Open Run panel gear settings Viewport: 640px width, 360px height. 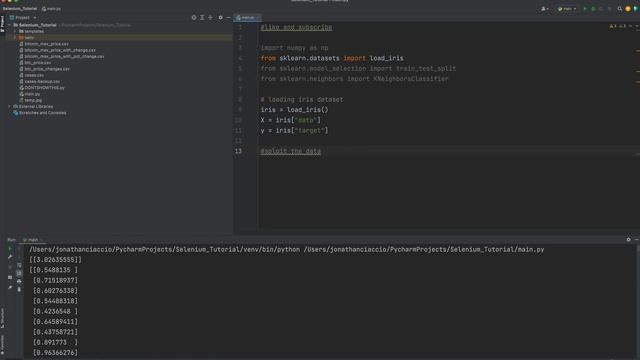point(629,240)
